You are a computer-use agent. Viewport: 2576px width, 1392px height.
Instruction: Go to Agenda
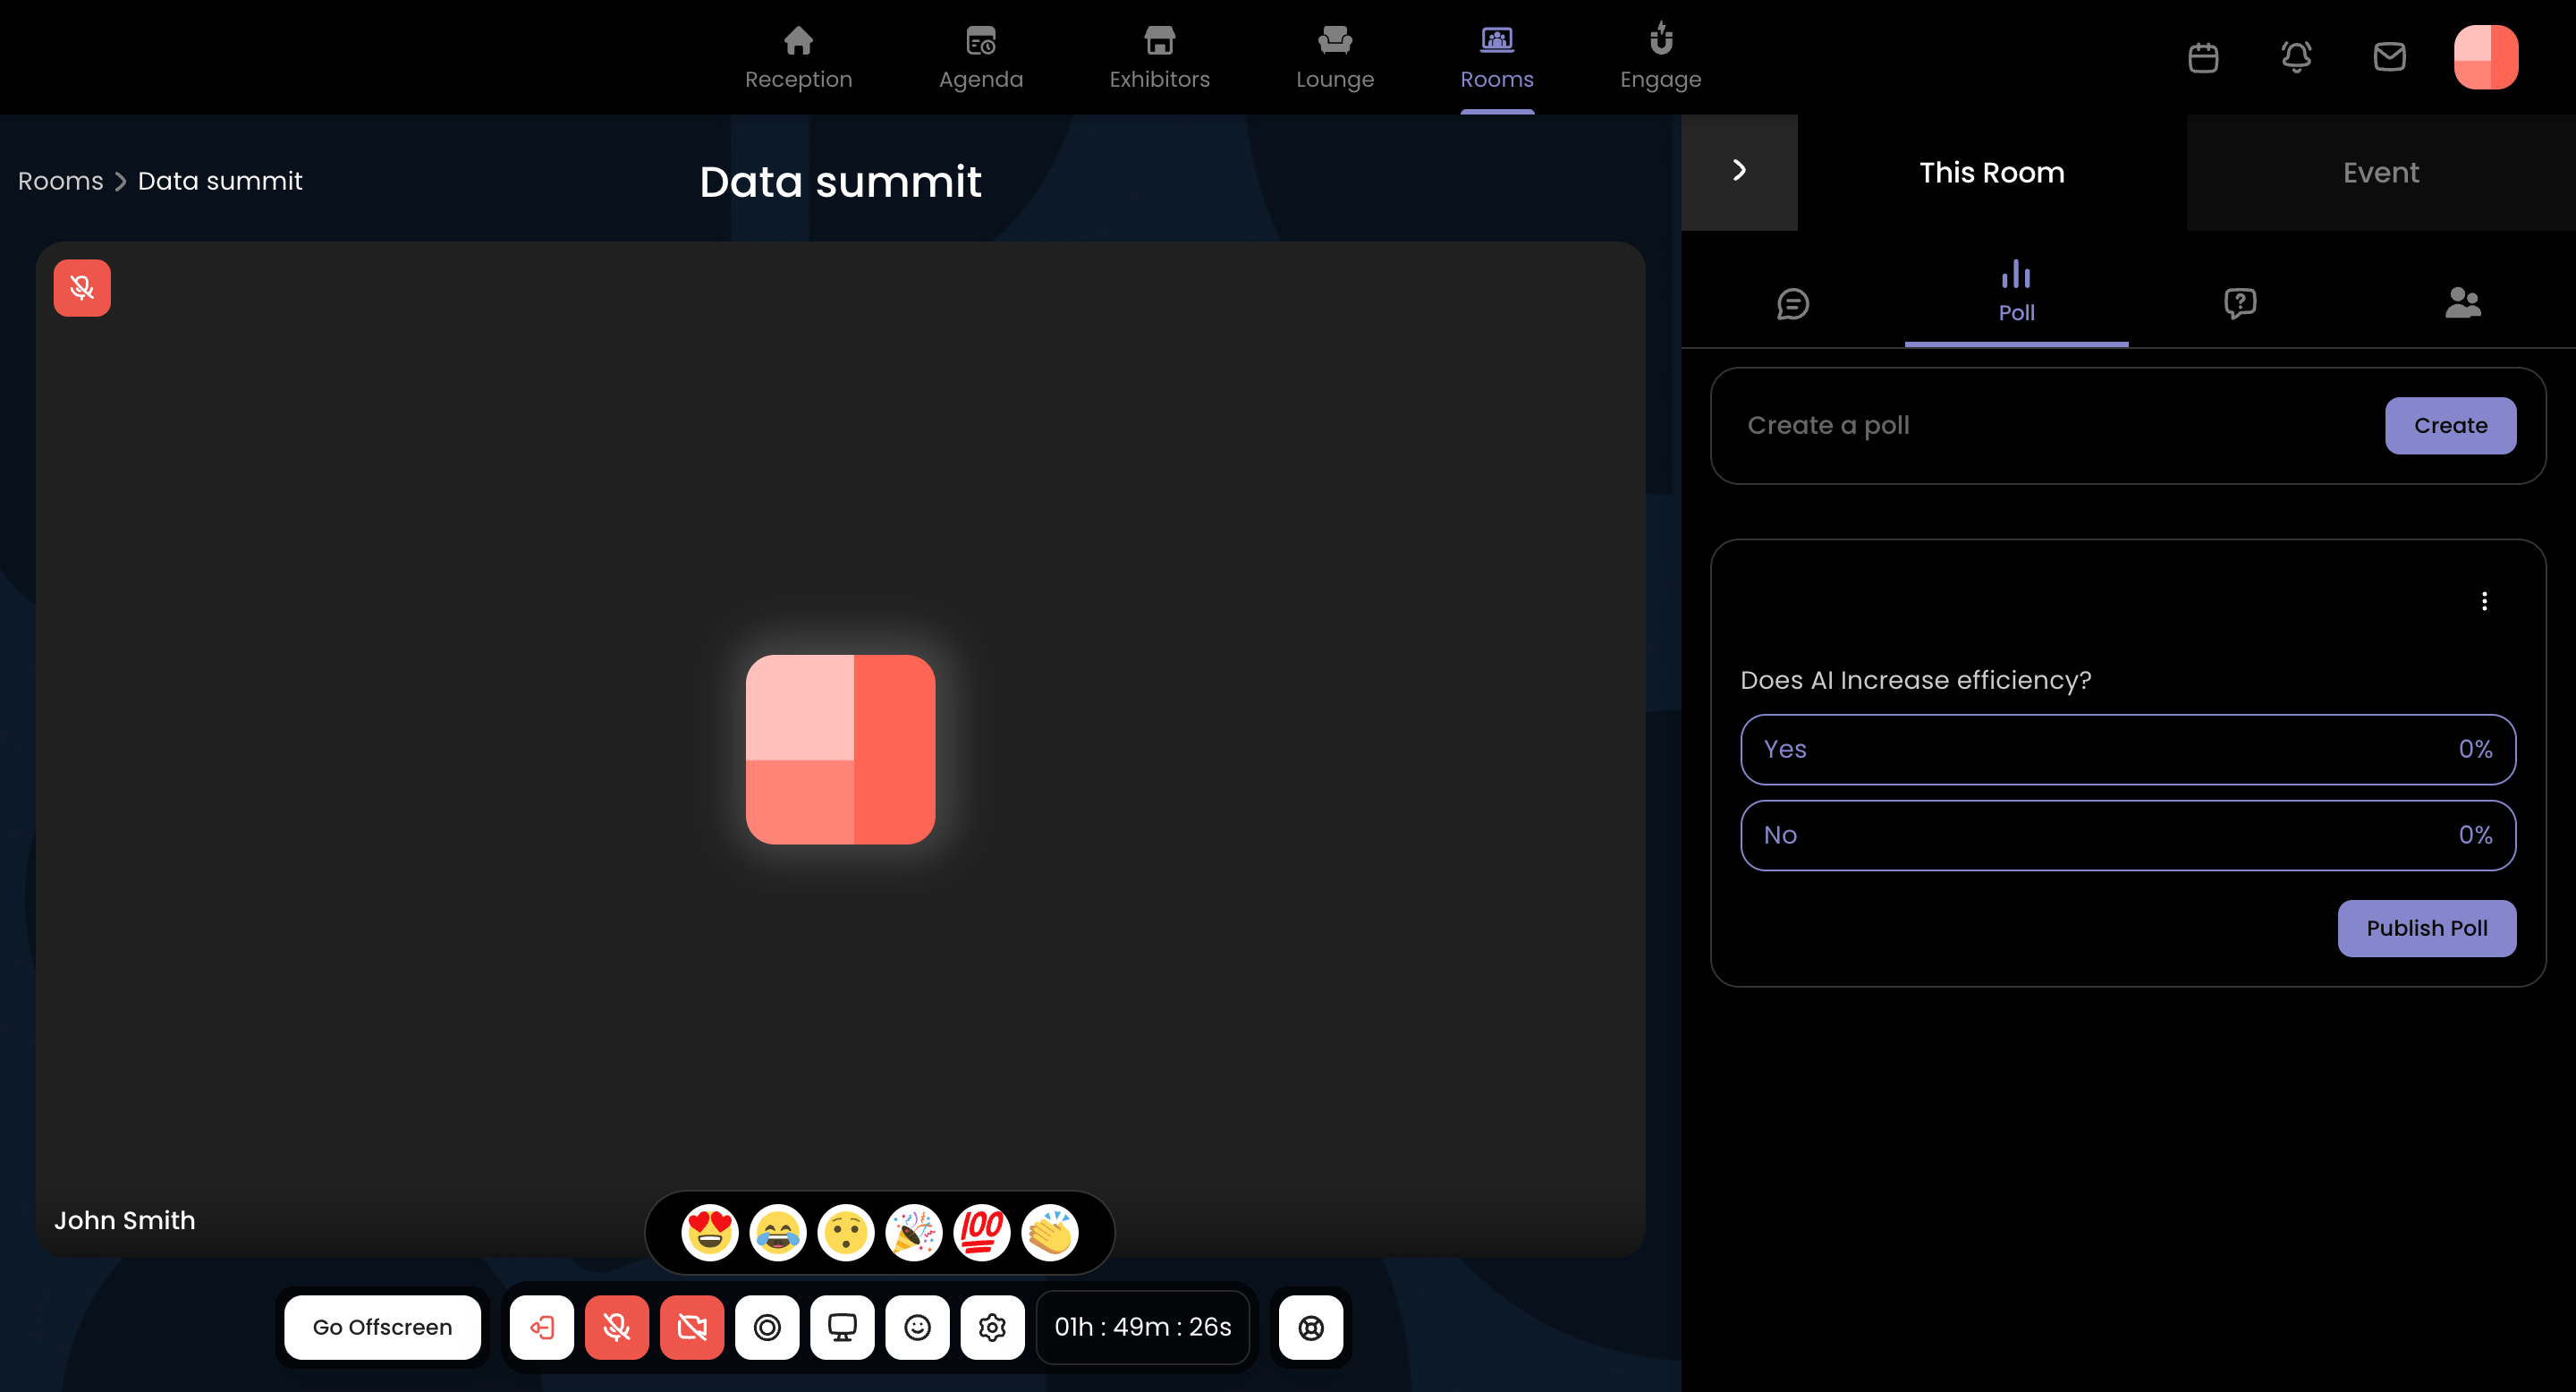coord(981,57)
